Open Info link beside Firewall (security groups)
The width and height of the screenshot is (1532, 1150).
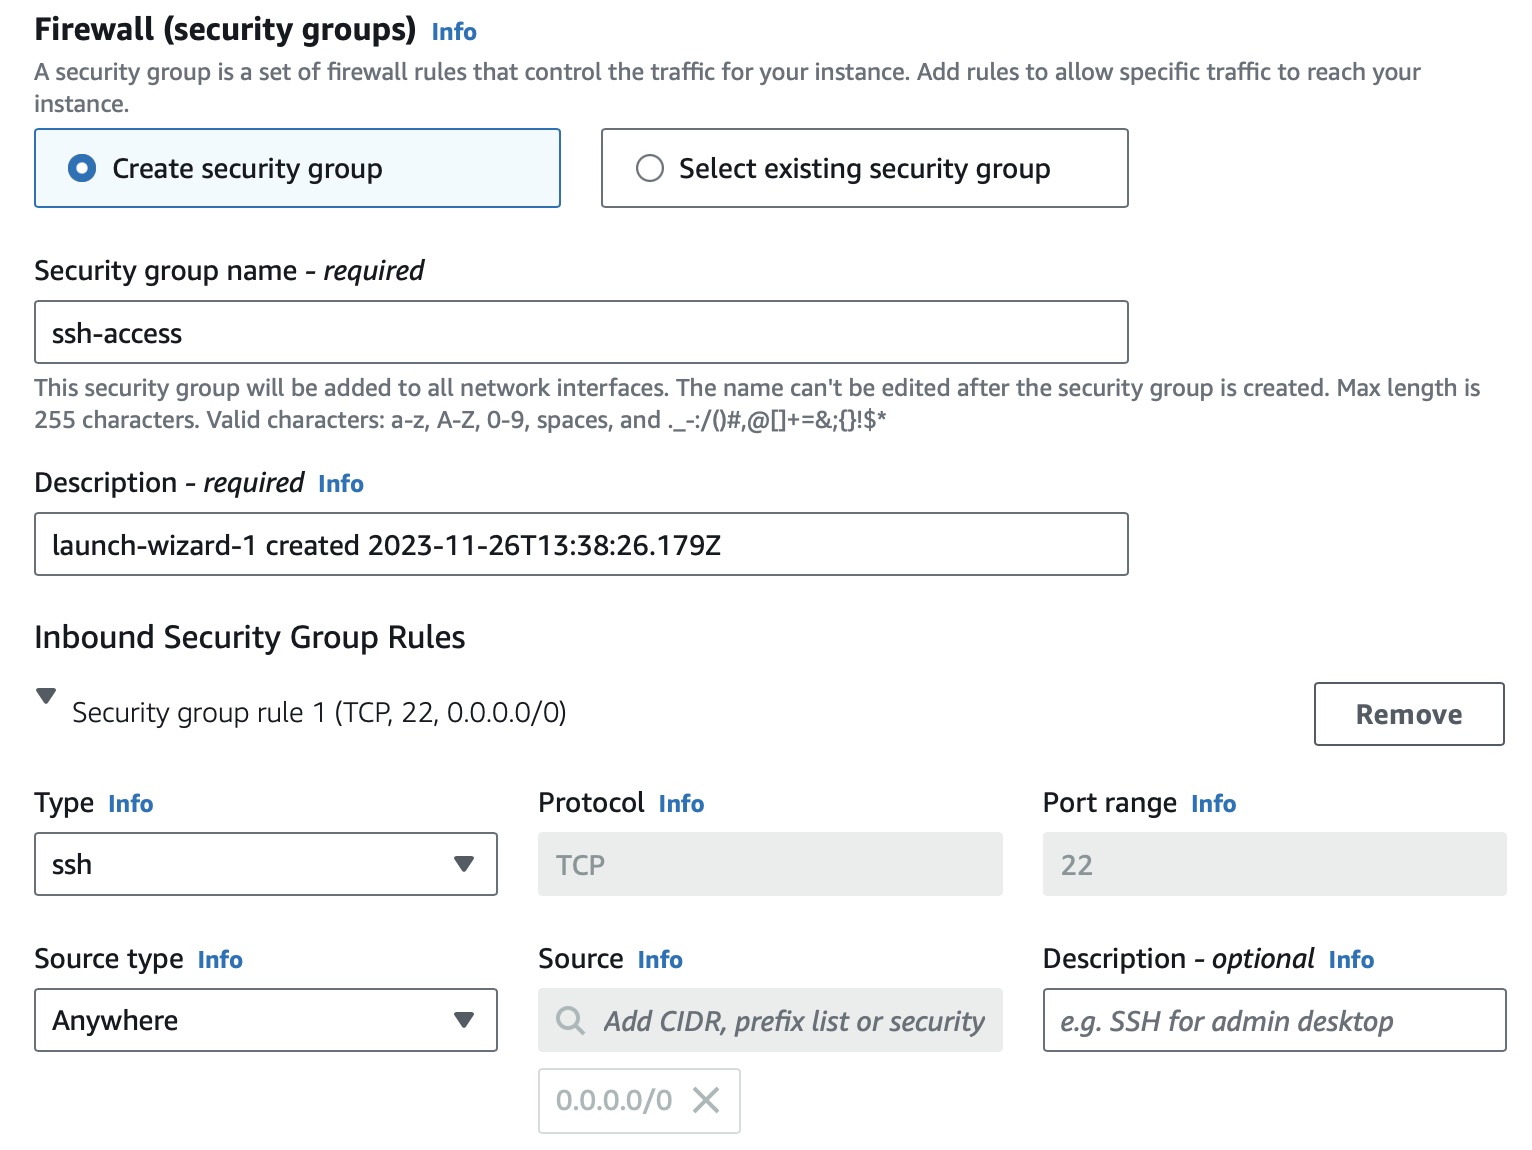point(453,32)
